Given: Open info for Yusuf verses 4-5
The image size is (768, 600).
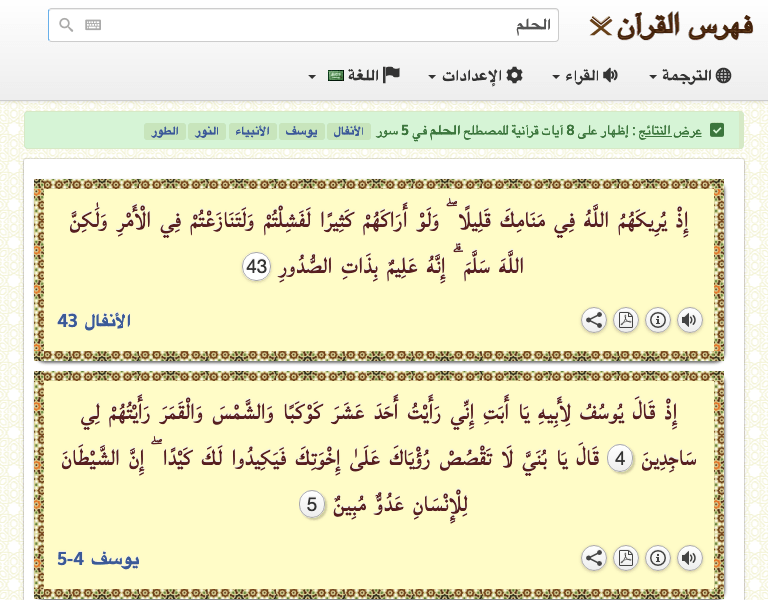Looking at the screenshot, I should [657, 558].
